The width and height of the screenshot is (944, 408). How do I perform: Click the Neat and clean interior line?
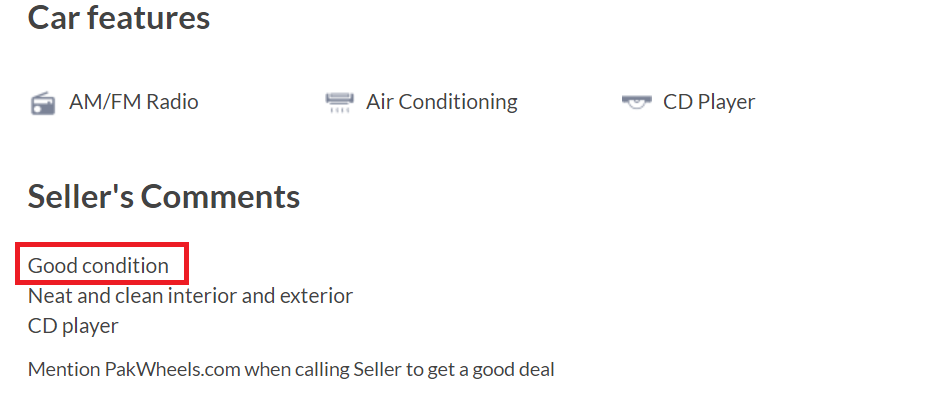click(190, 295)
